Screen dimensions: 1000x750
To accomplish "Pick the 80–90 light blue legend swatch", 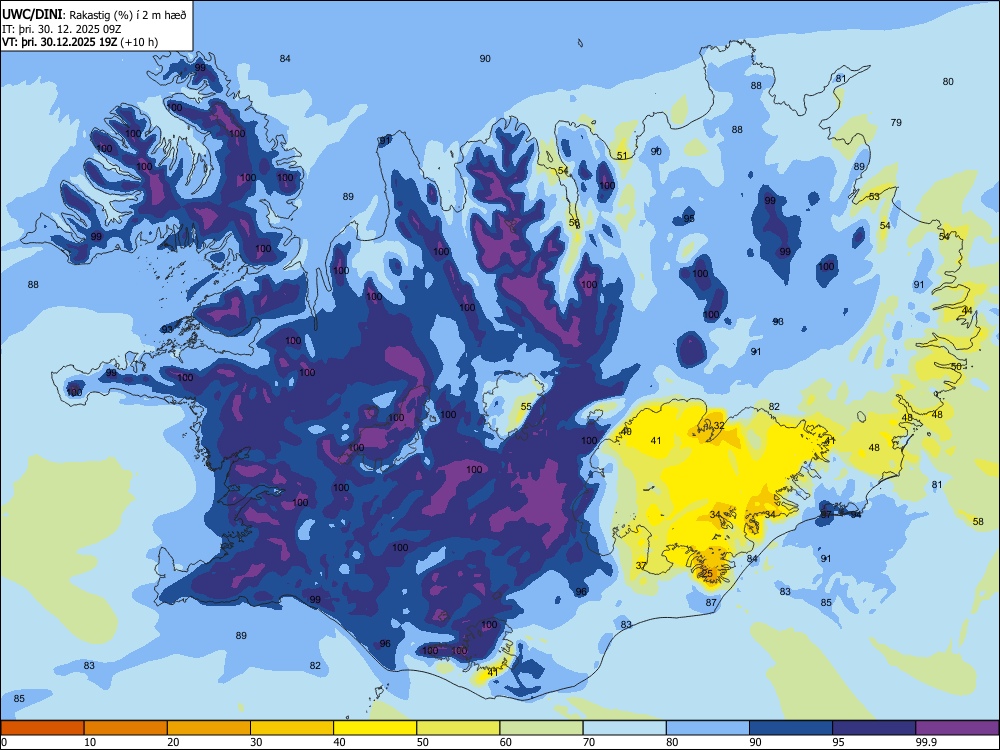I will [x=708, y=728].
